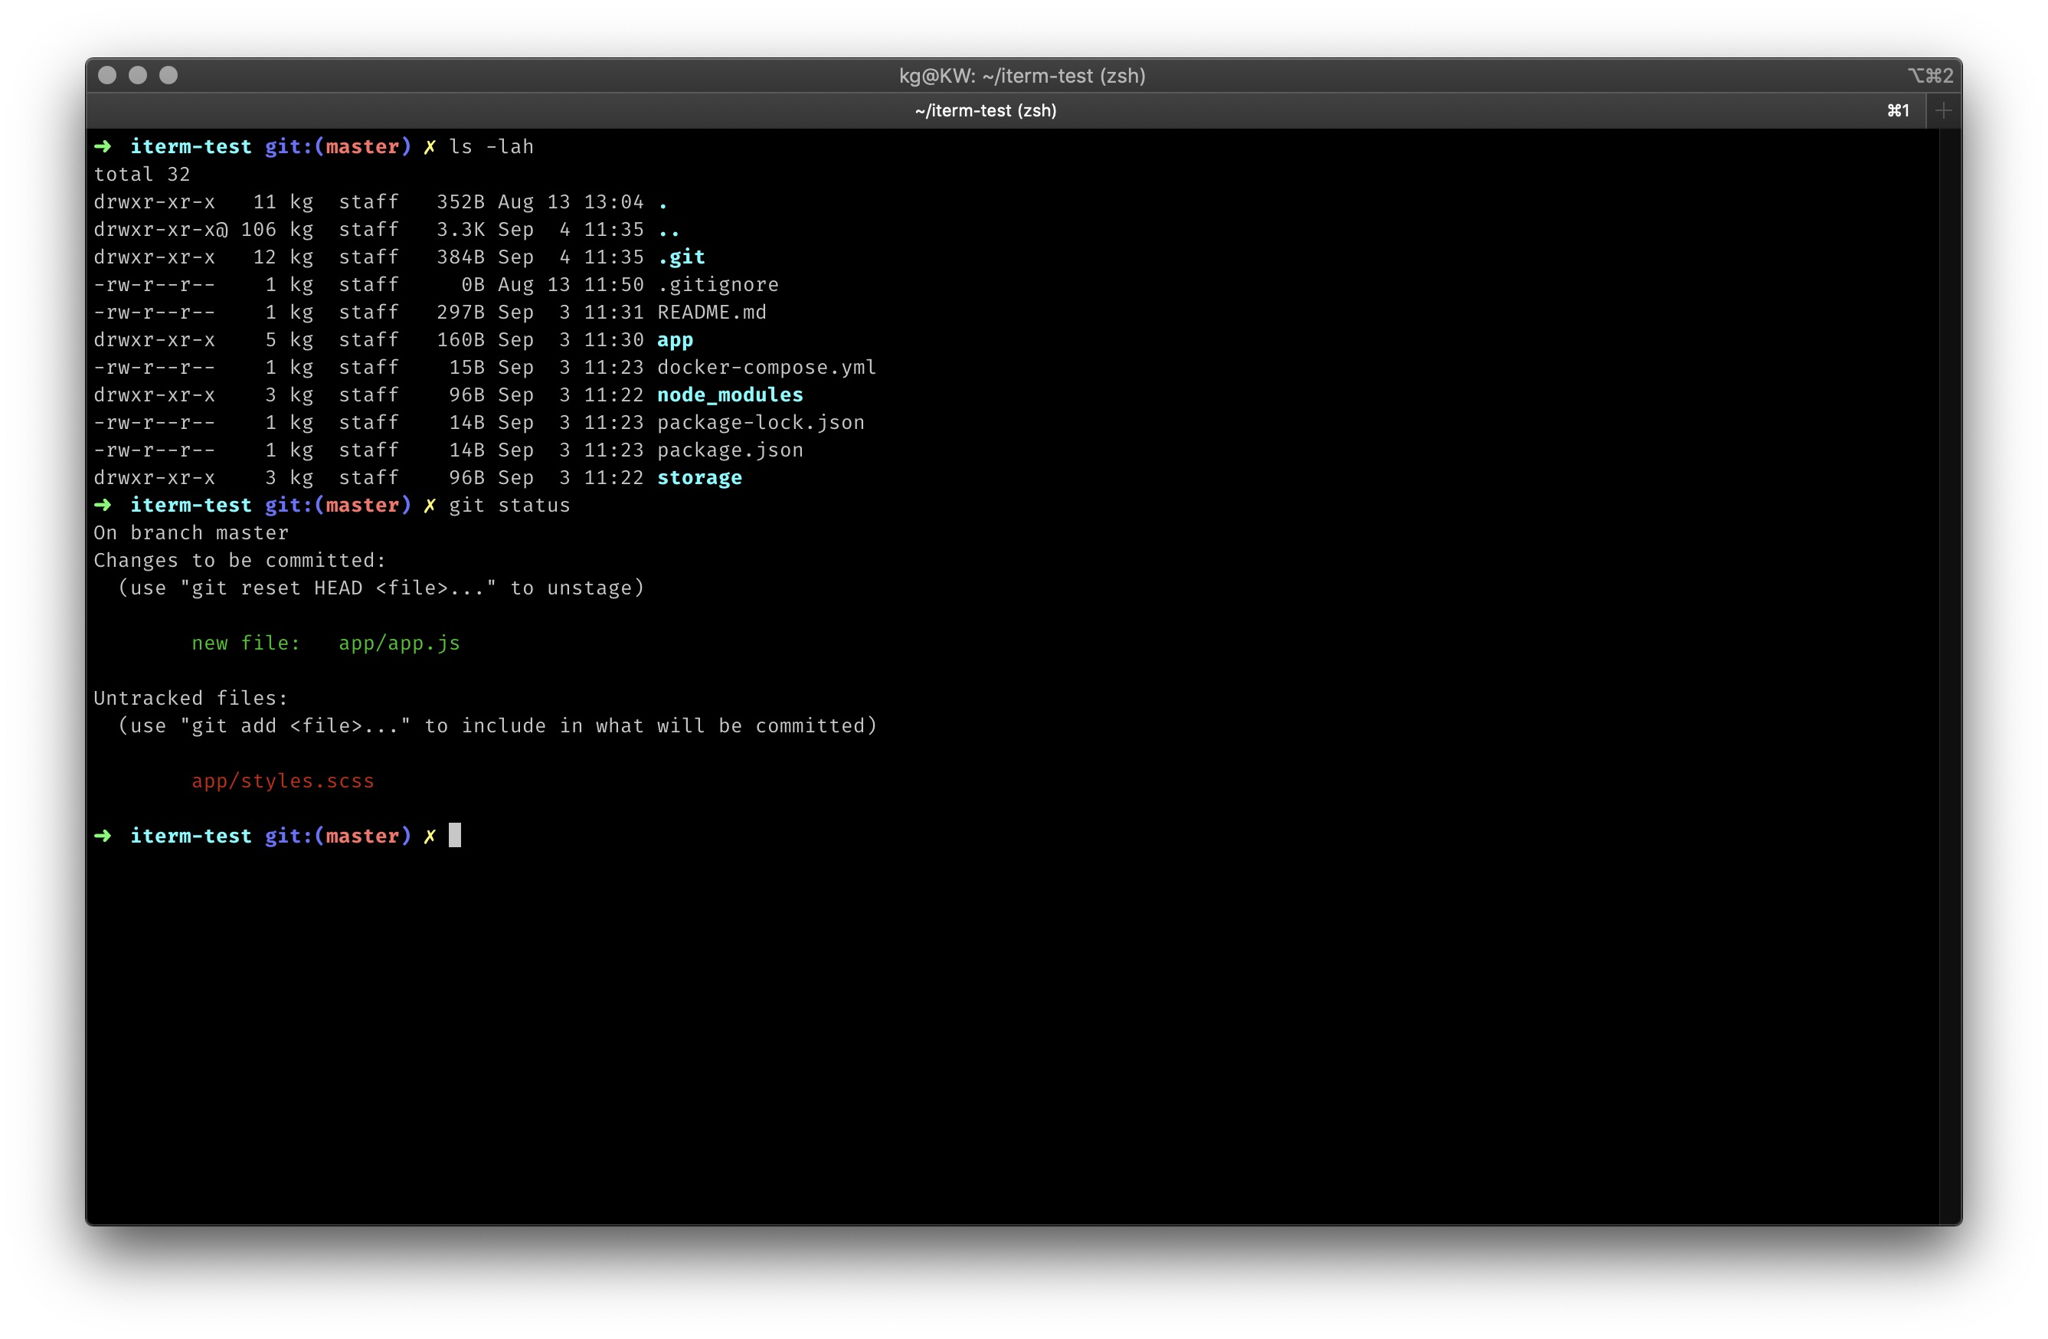Click the app/styles.scss untracked file
Screen dimensions: 2048x1339
click(x=283, y=781)
